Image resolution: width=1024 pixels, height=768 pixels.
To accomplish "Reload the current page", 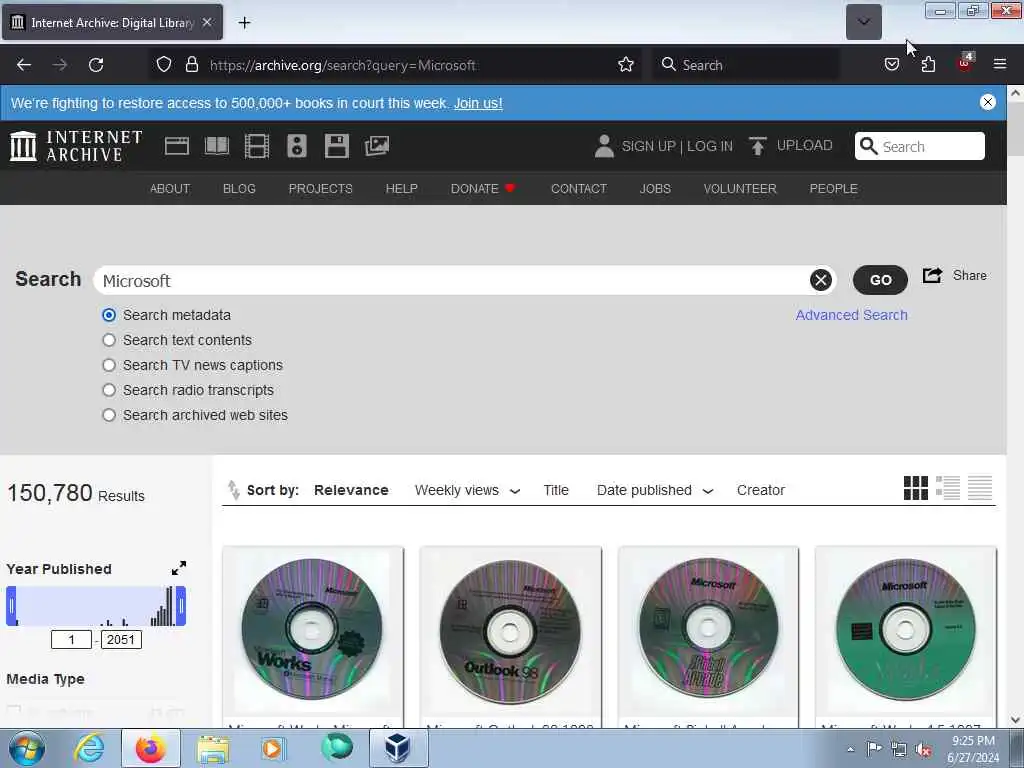I will point(96,65).
